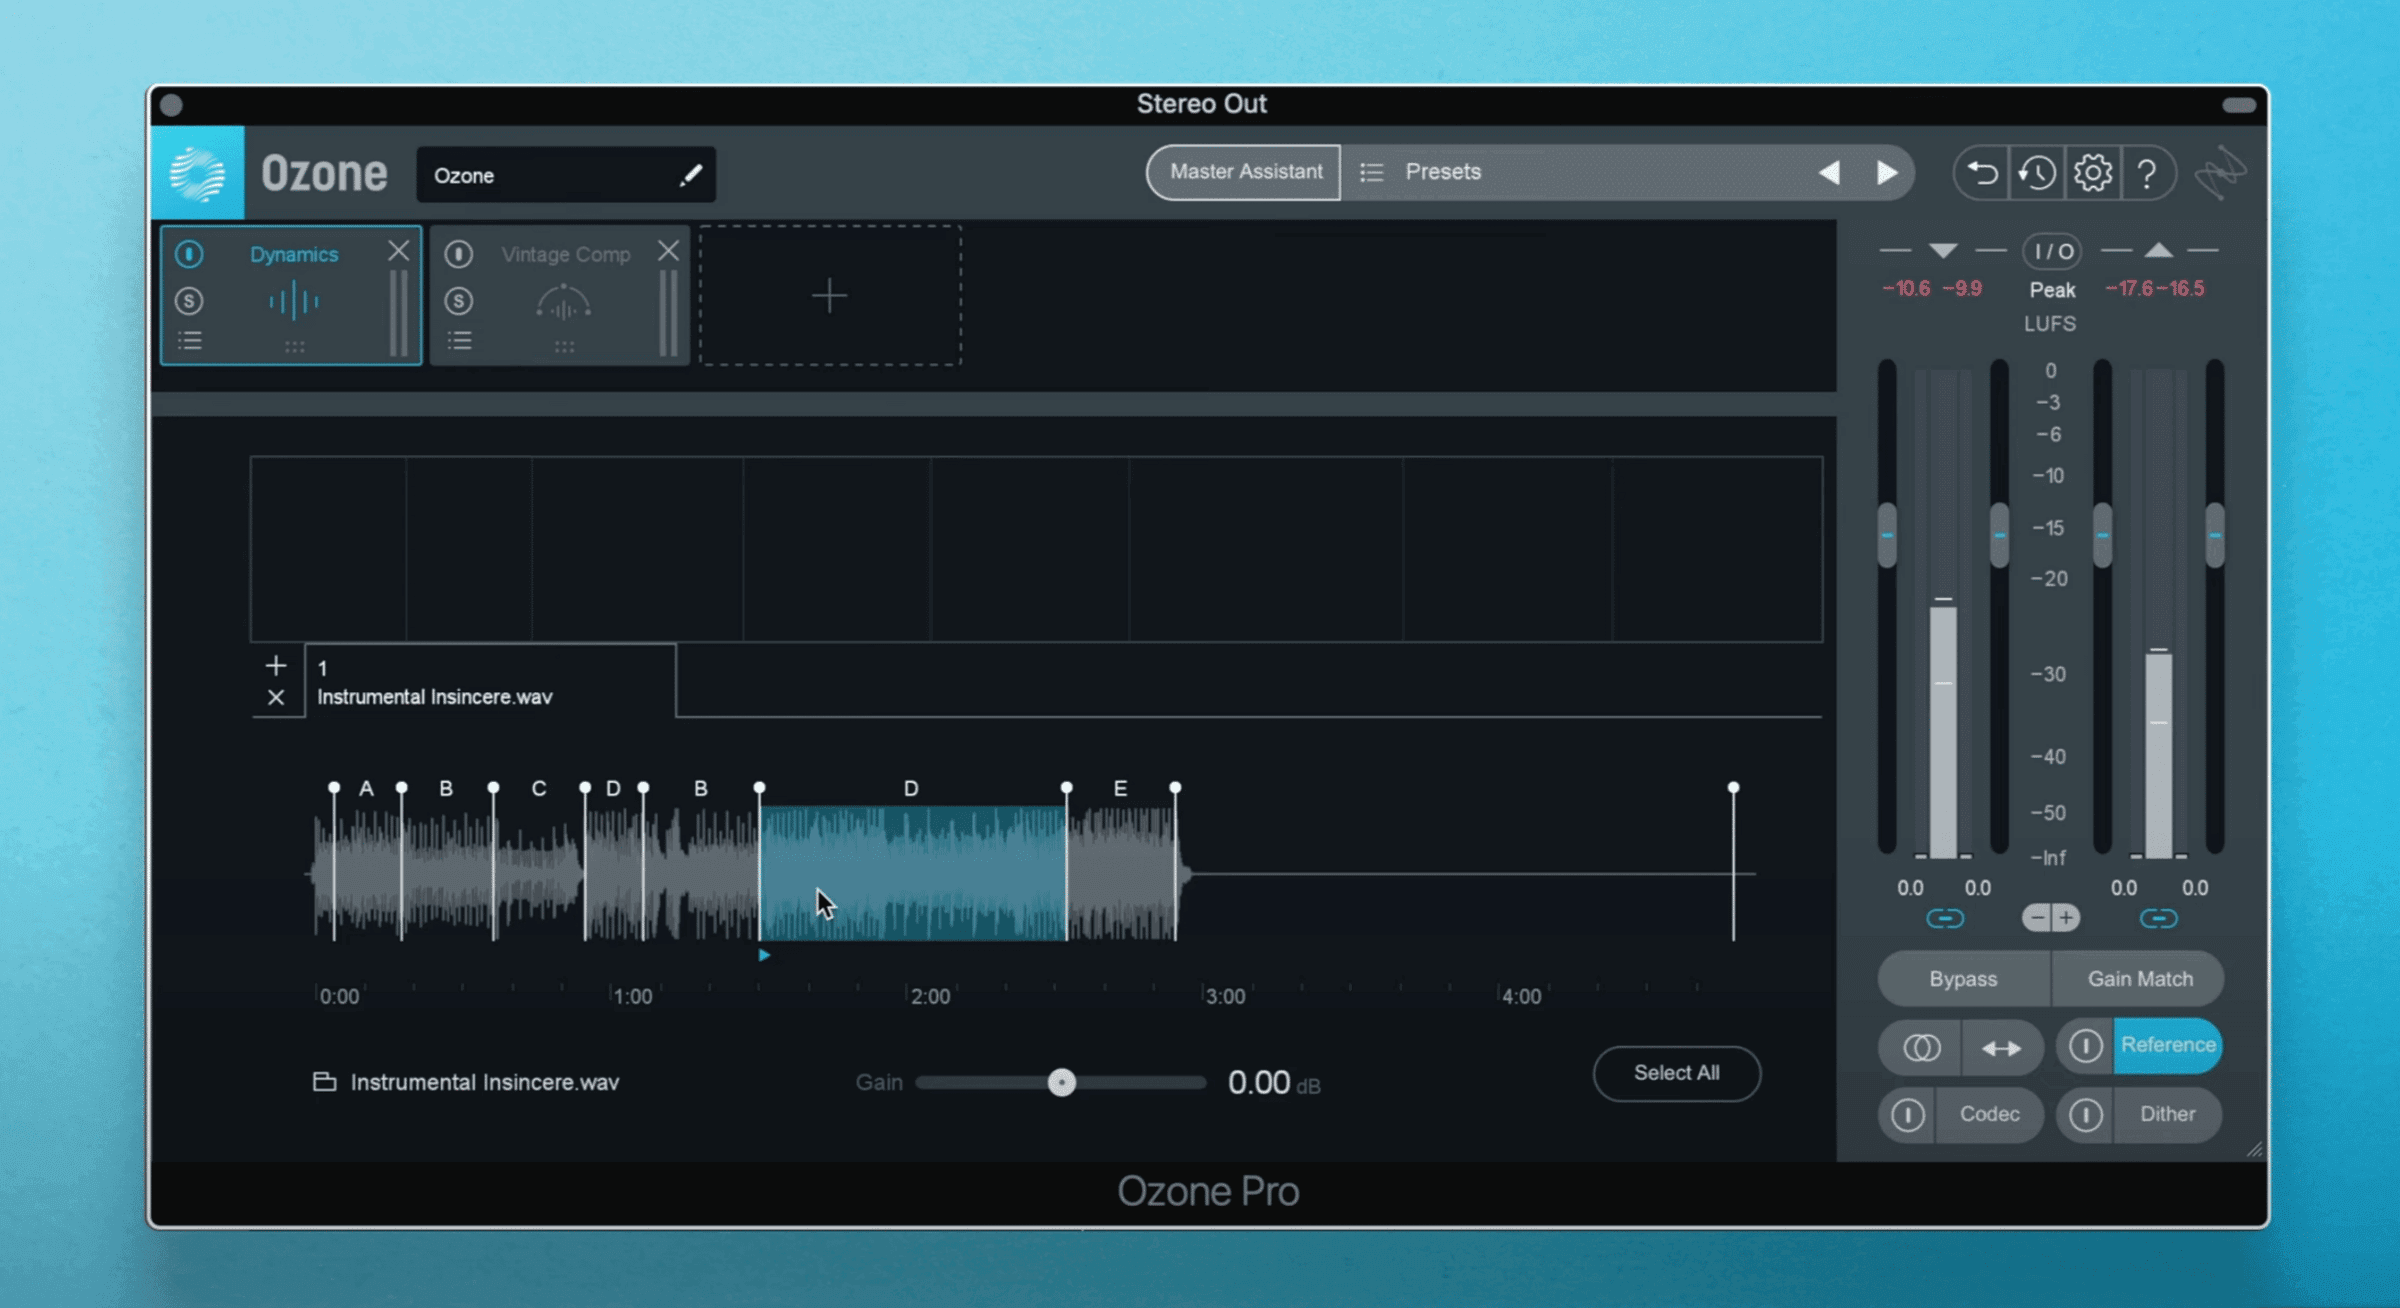Click the output meter up-triangle expander
This screenshot has height=1308, width=2400.
2158,250
